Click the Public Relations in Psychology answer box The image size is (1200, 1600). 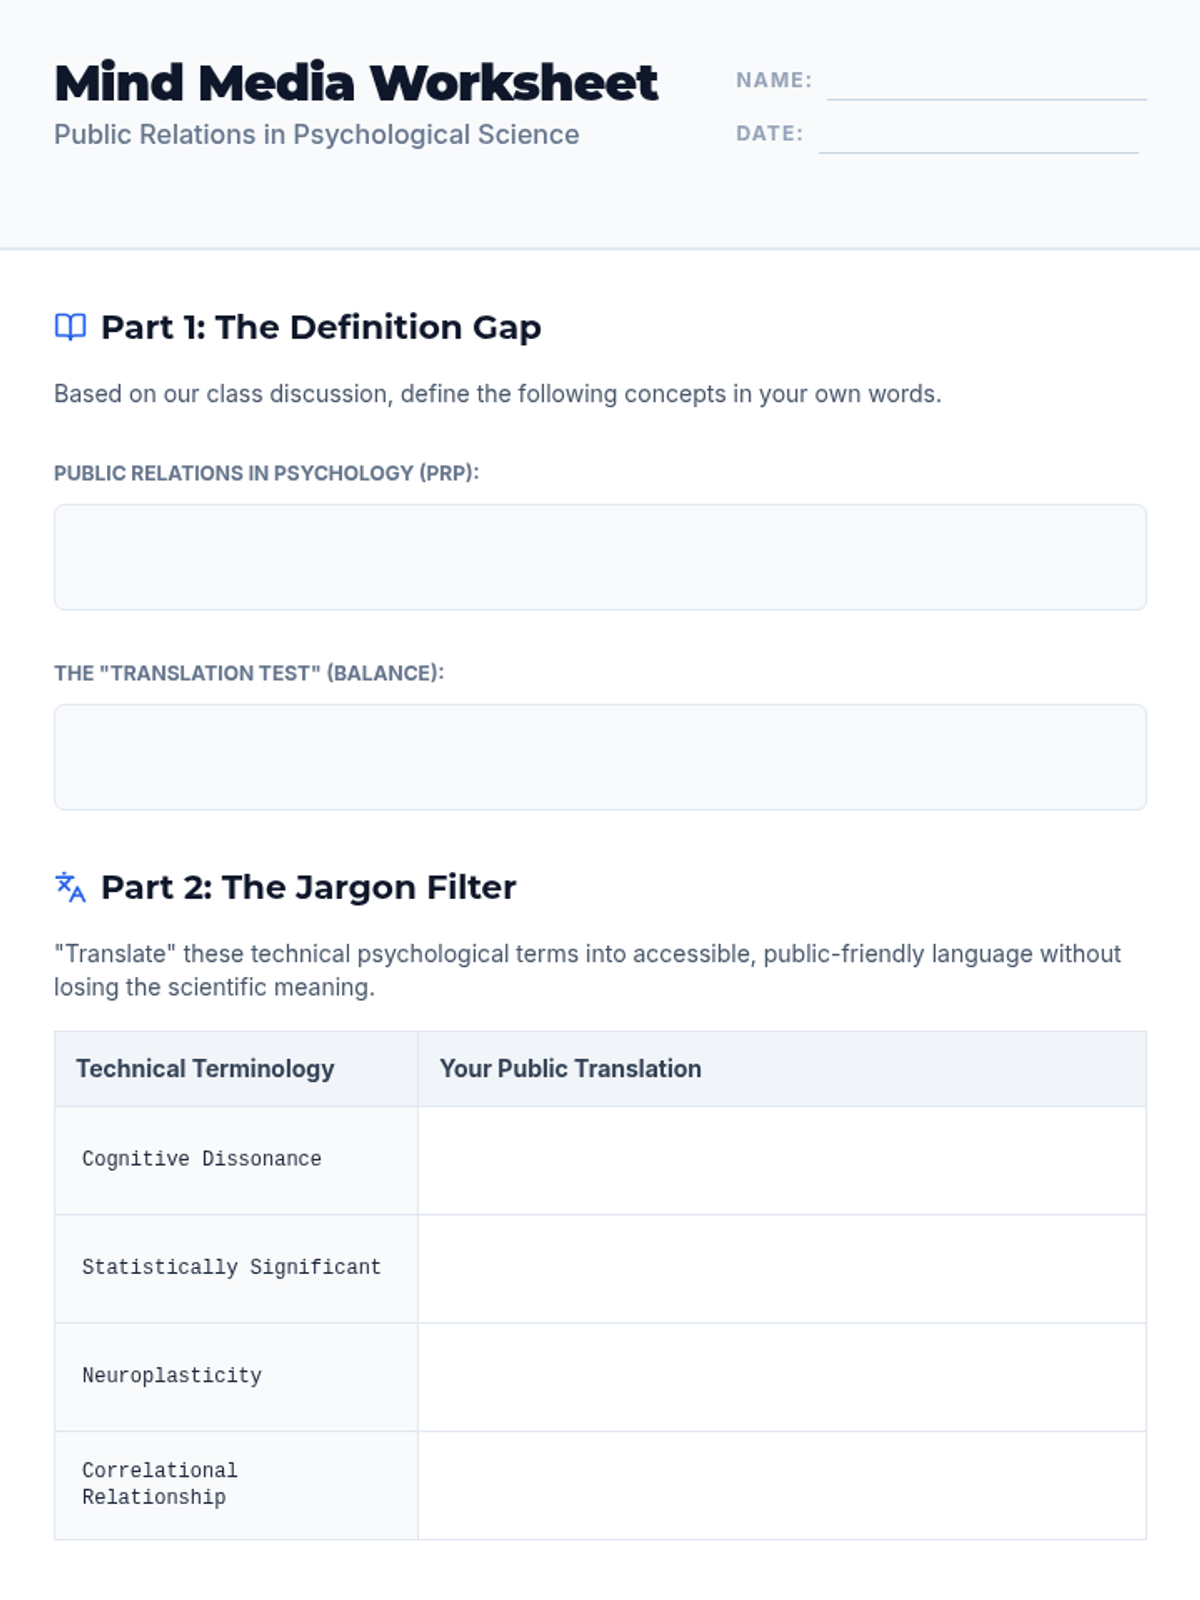point(600,557)
